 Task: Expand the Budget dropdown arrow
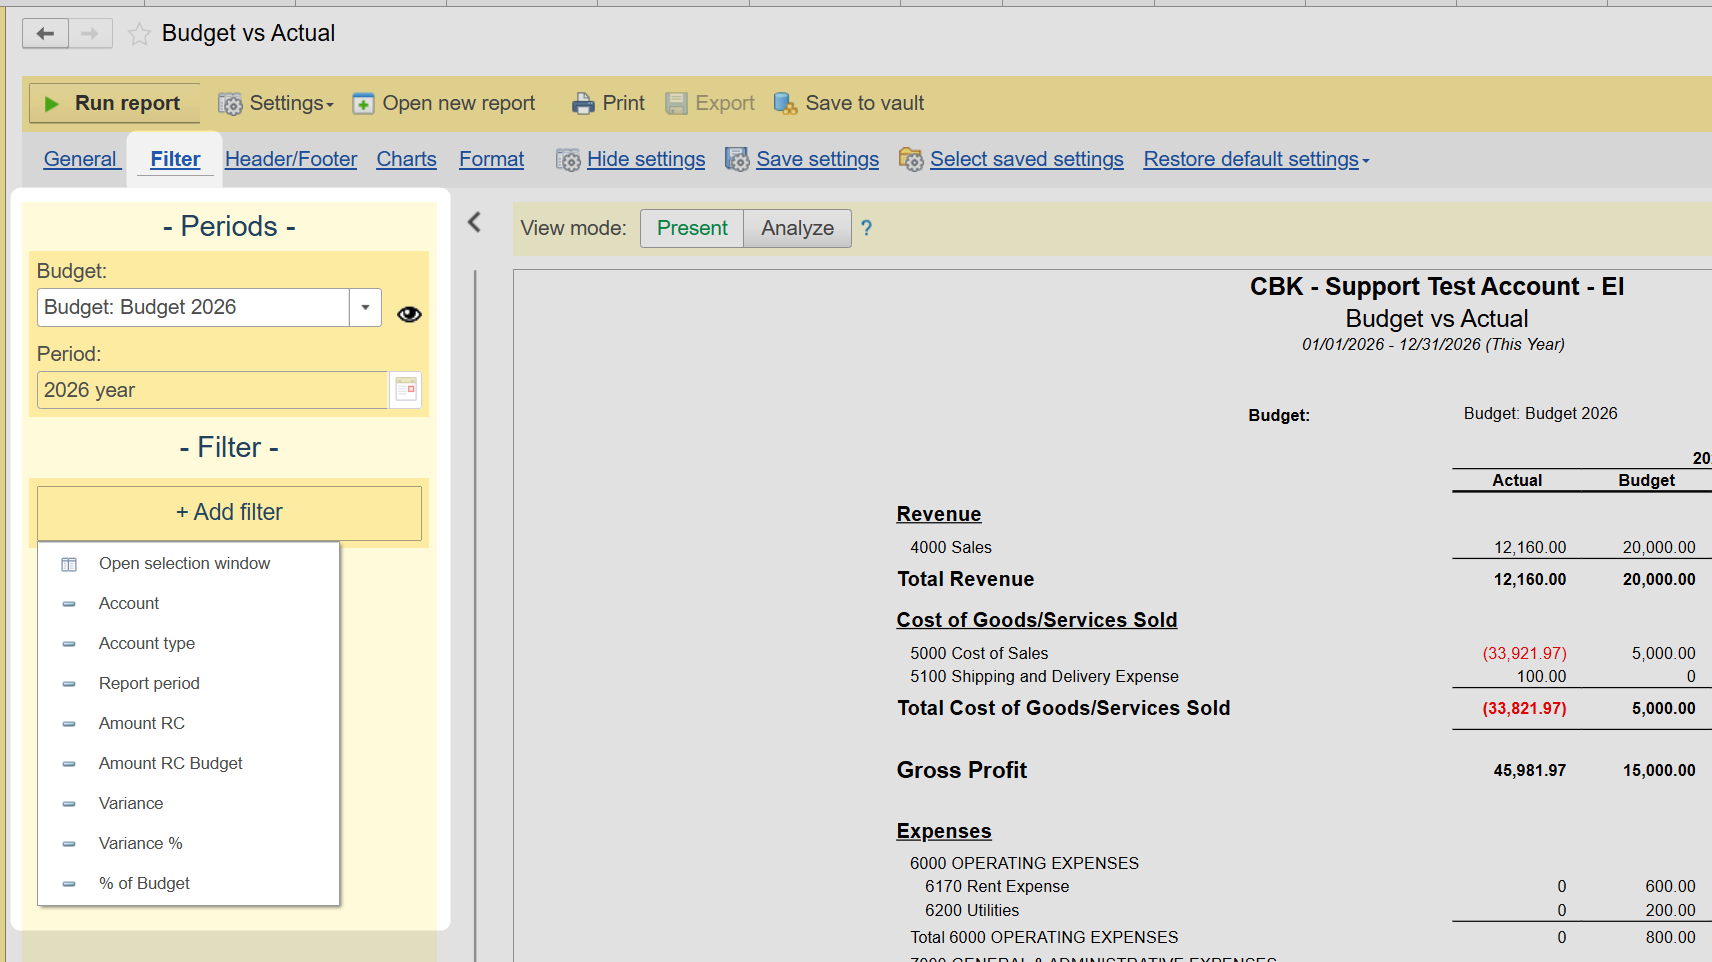365,308
